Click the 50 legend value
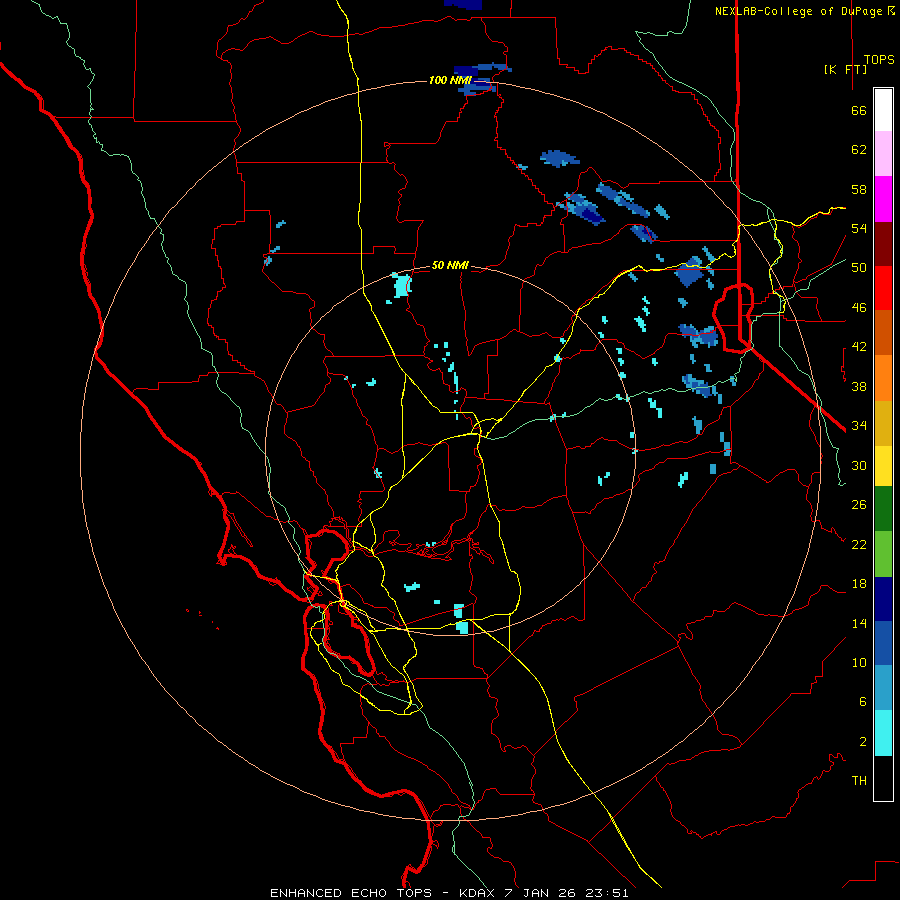The width and height of the screenshot is (900, 900). pos(859,268)
